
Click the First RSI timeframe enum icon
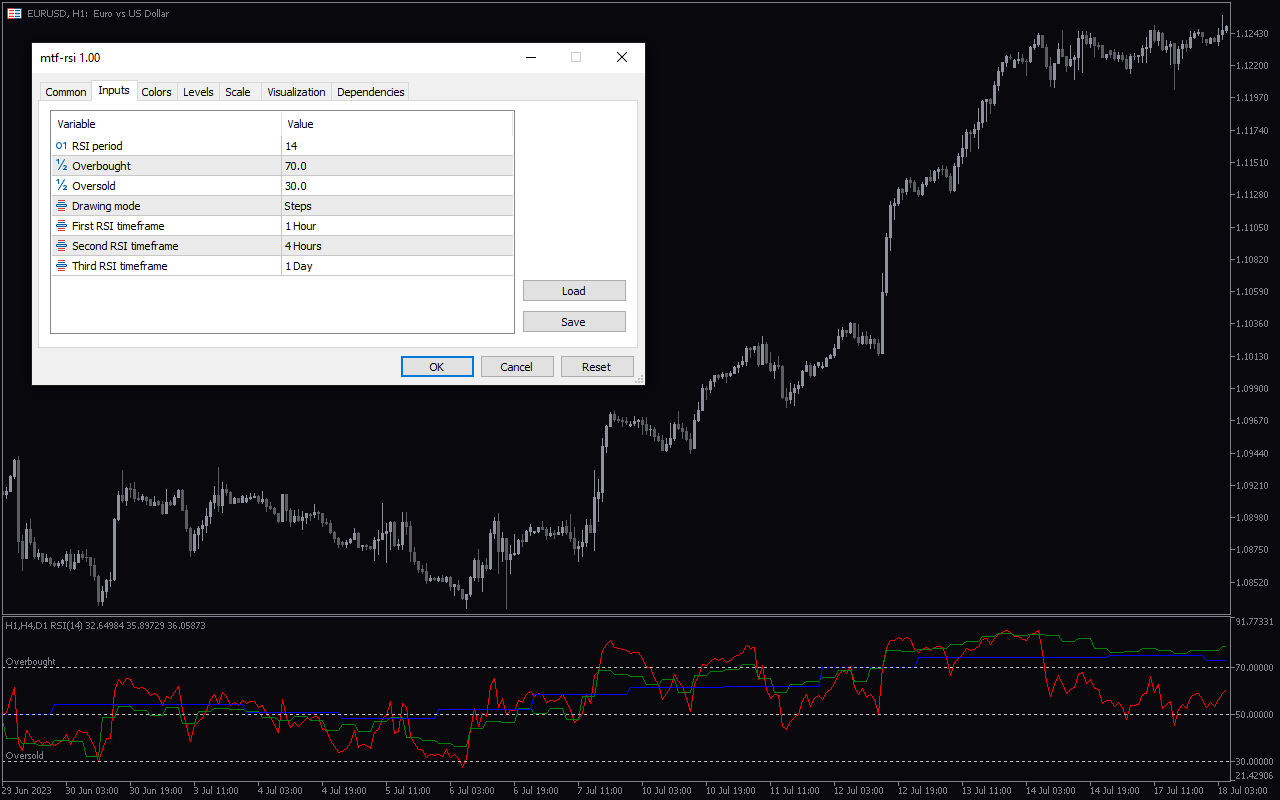pos(61,226)
